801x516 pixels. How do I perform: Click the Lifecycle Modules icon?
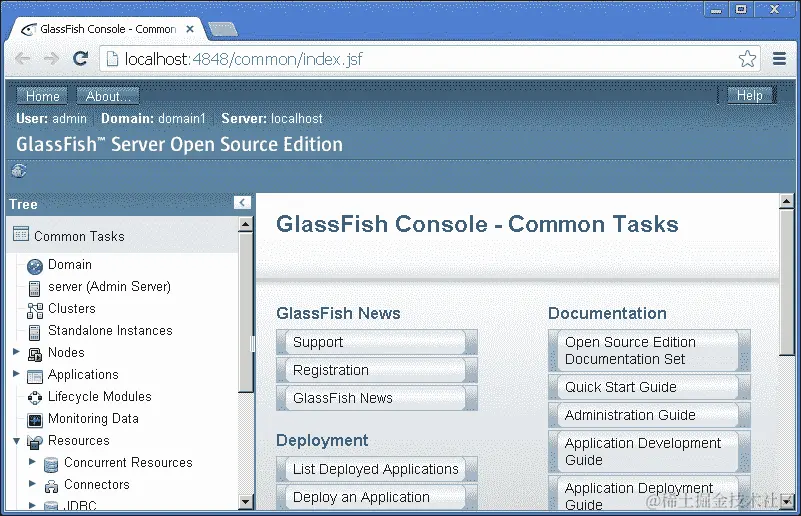pos(35,398)
